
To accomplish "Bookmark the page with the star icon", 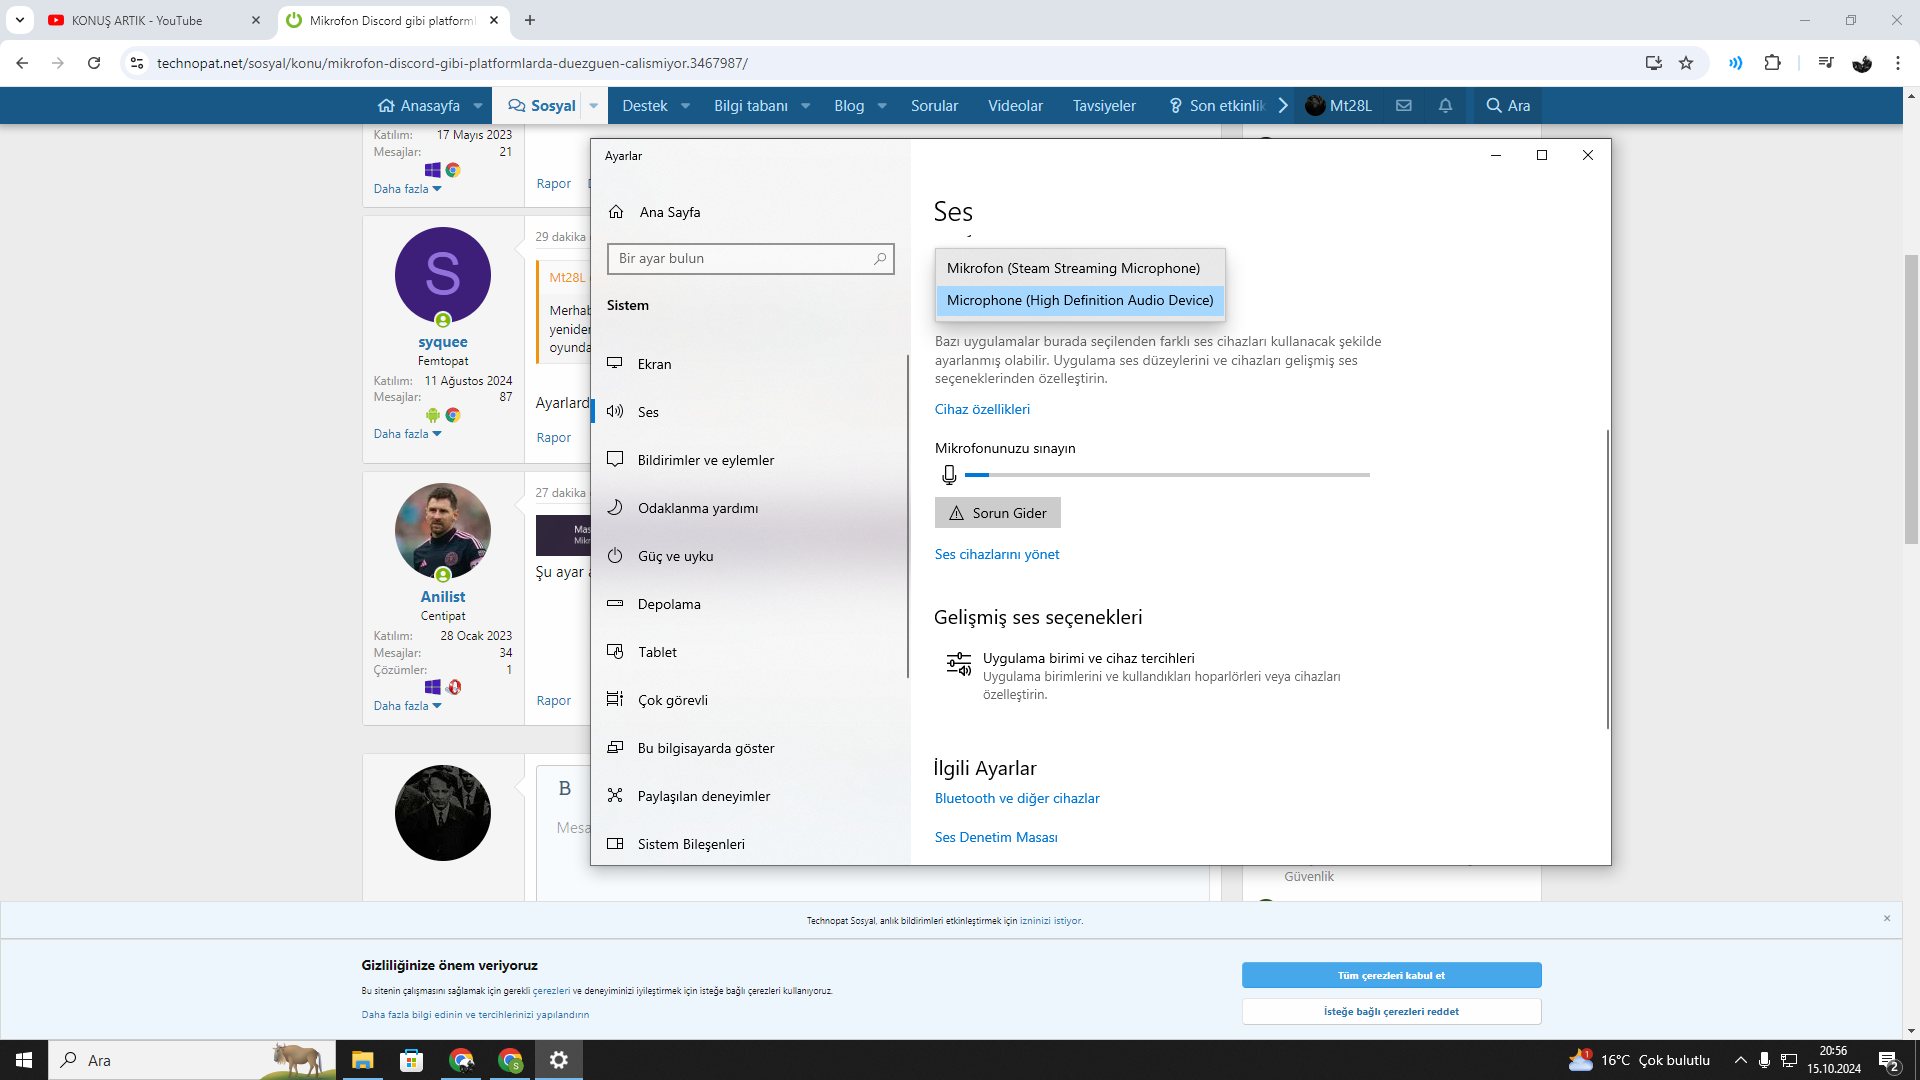I will click(1686, 63).
